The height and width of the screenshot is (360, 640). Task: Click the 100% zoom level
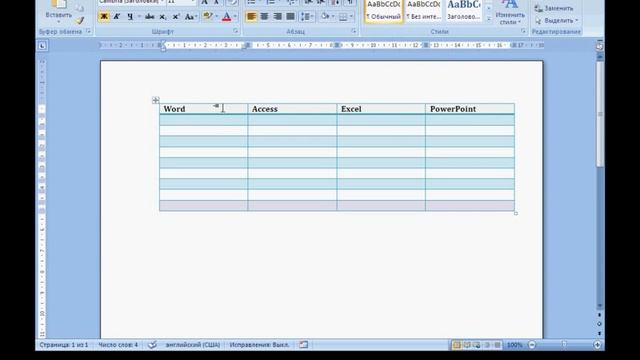514,345
